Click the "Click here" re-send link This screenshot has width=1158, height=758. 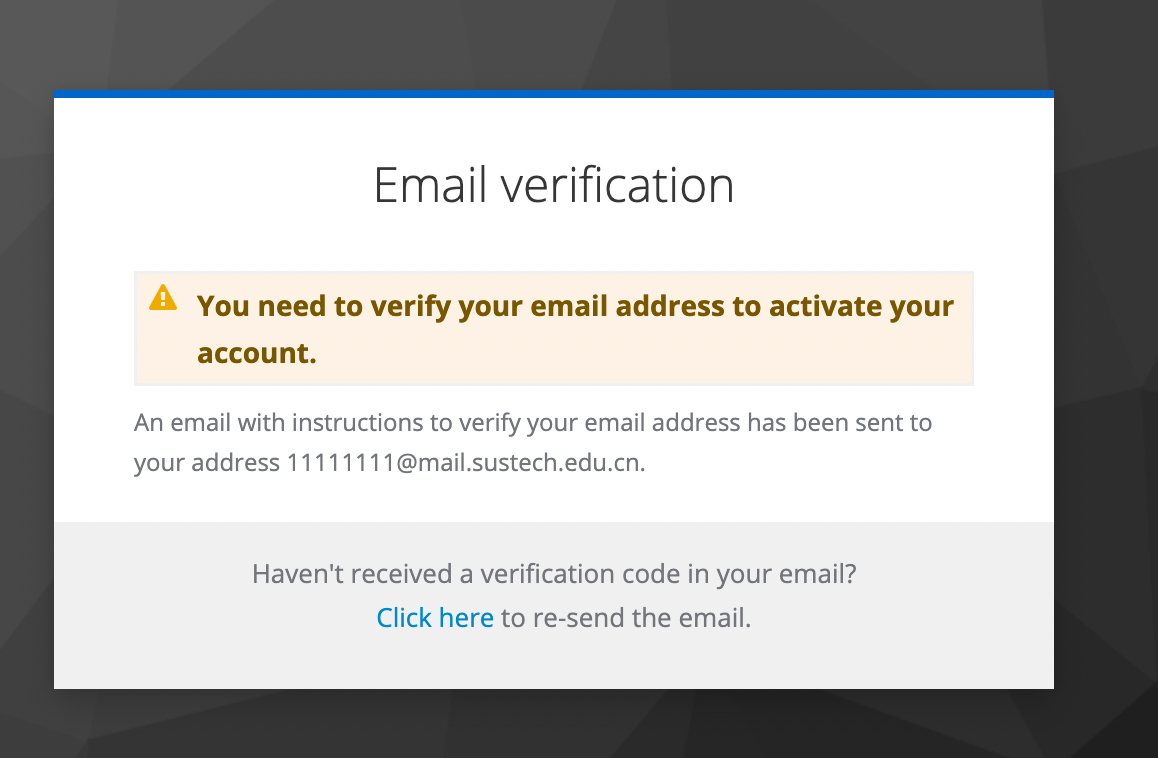pyautogui.click(x=435, y=618)
